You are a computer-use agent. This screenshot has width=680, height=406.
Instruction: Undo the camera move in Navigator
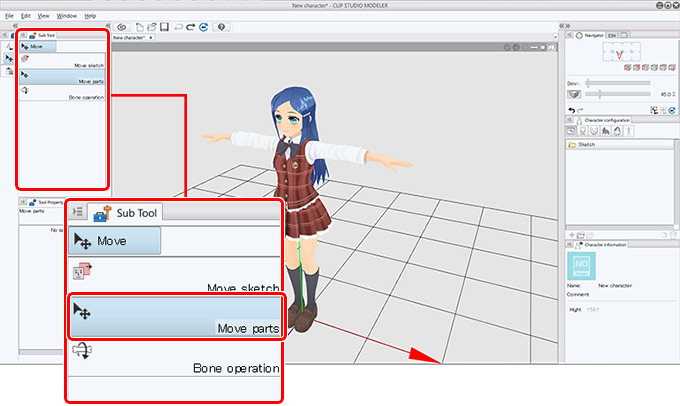572,110
